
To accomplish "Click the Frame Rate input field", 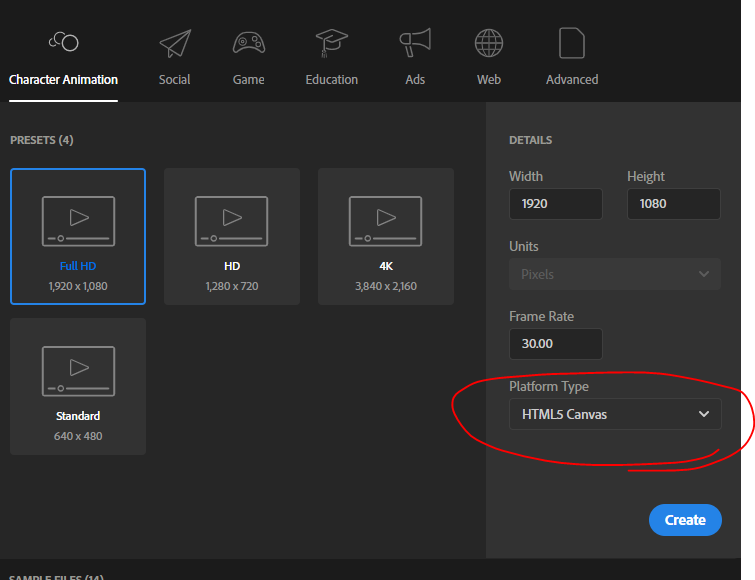I will pos(556,344).
